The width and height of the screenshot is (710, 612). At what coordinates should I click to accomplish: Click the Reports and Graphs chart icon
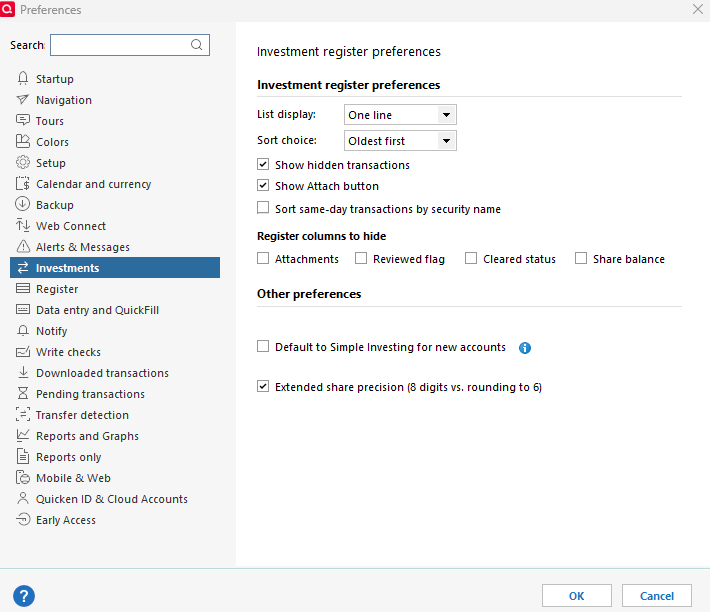(x=23, y=435)
